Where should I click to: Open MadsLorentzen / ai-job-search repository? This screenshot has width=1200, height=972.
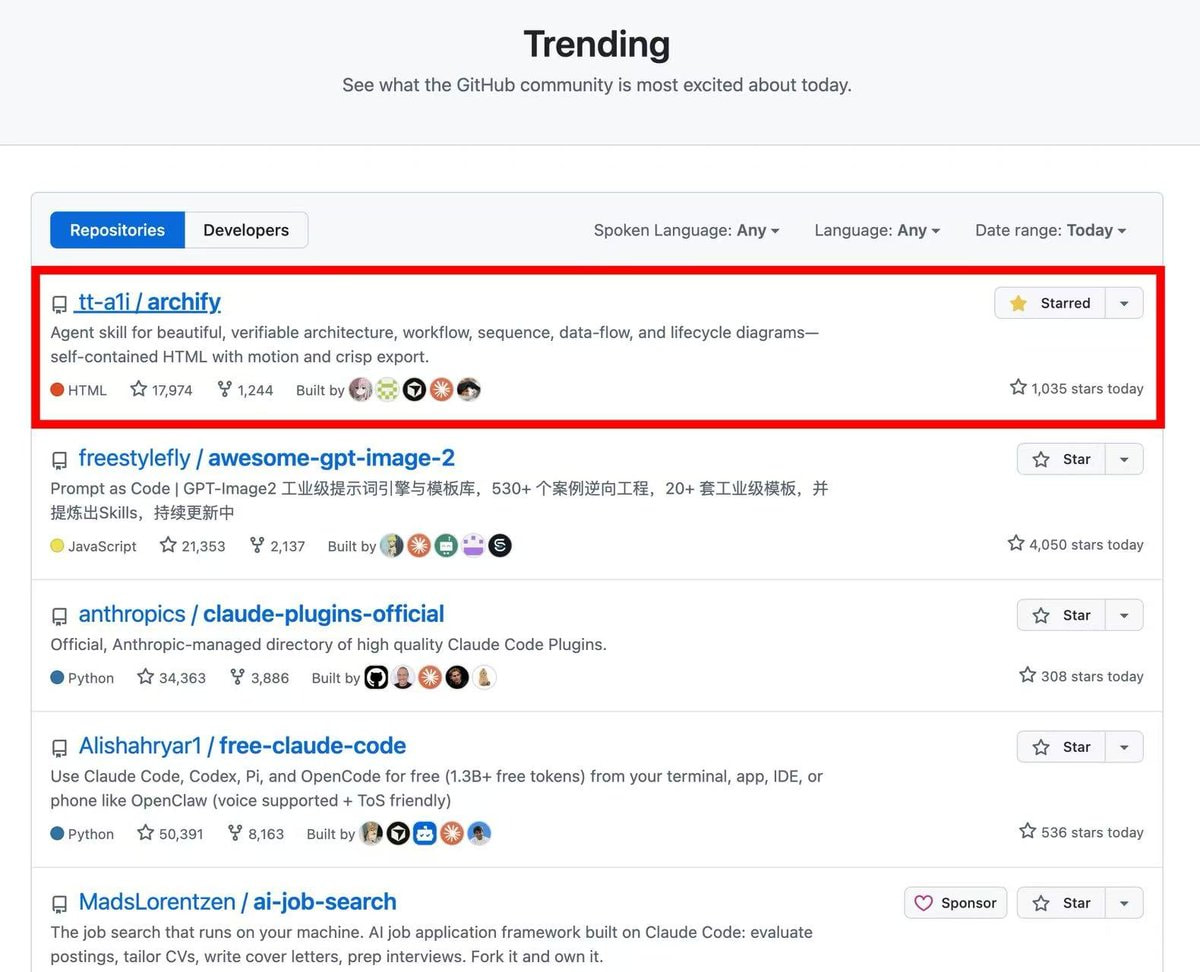[x=237, y=902]
